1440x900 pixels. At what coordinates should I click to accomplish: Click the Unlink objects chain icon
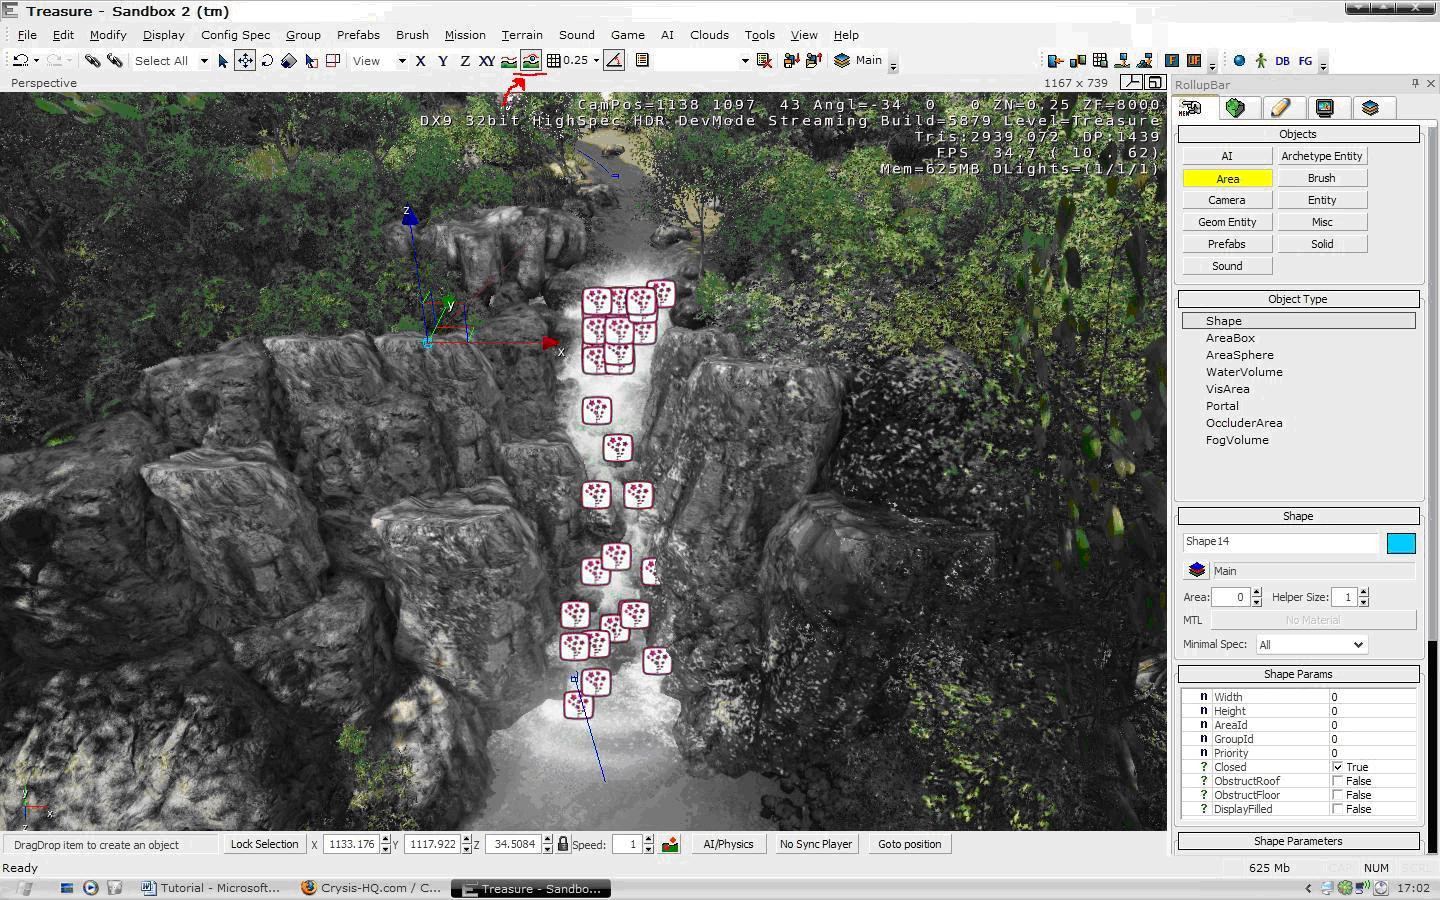coord(114,61)
